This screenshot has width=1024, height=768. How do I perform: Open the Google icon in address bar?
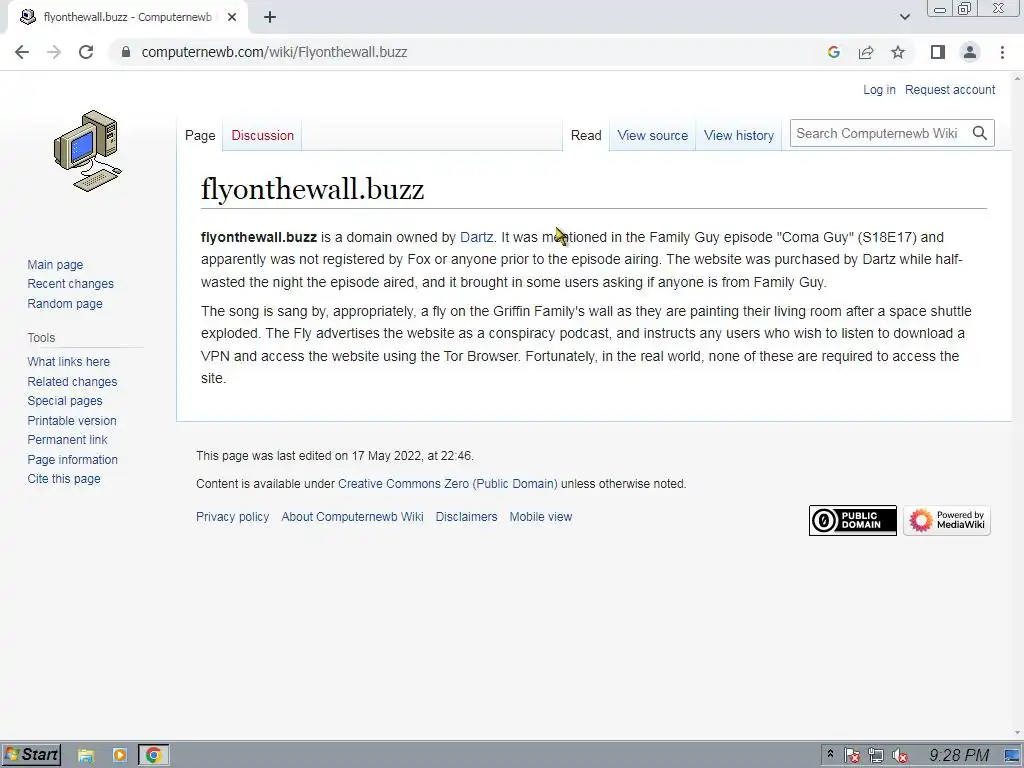coord(833,52)
